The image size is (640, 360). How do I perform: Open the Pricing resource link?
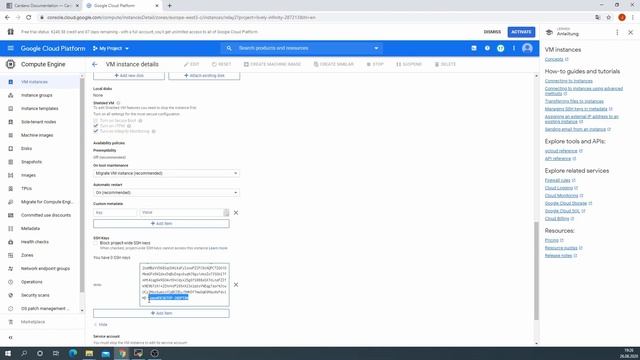[x=552, y=240]
